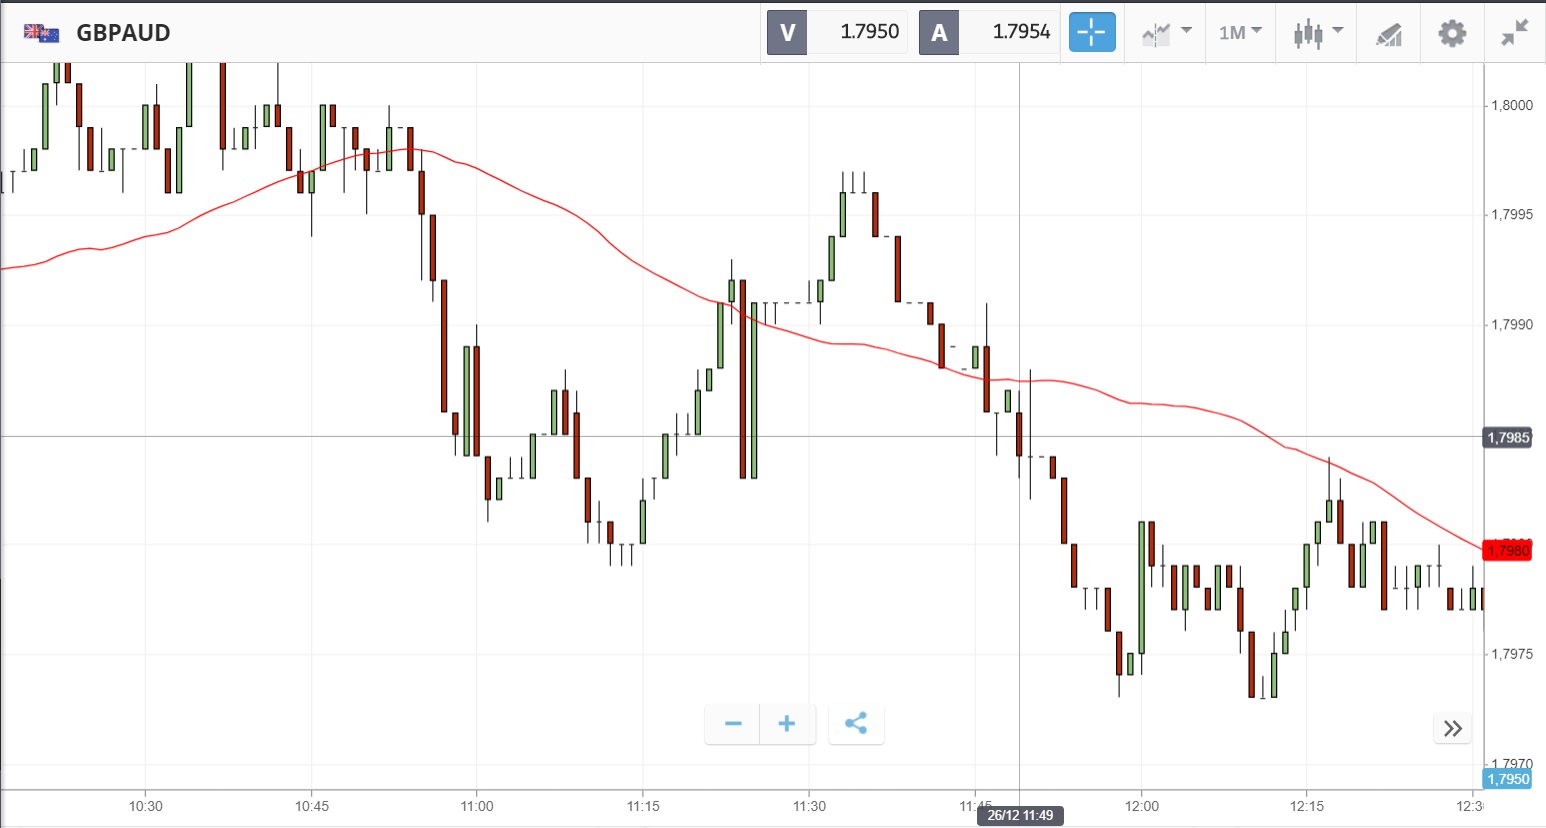Zoom out the chart with minus

733,724
